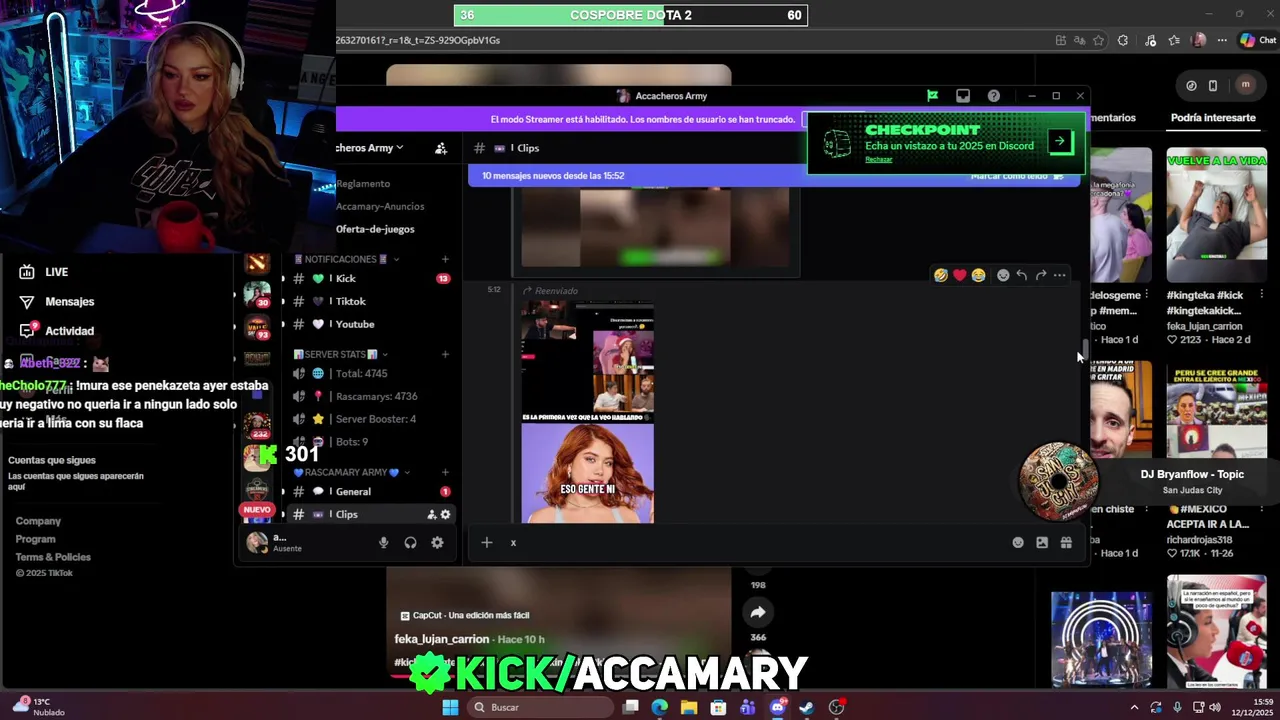The height and width of the screenshot is (720, 1280).
Task: Collapse the RASCAMARY ARMY category
Action: [x=352, y=472]
